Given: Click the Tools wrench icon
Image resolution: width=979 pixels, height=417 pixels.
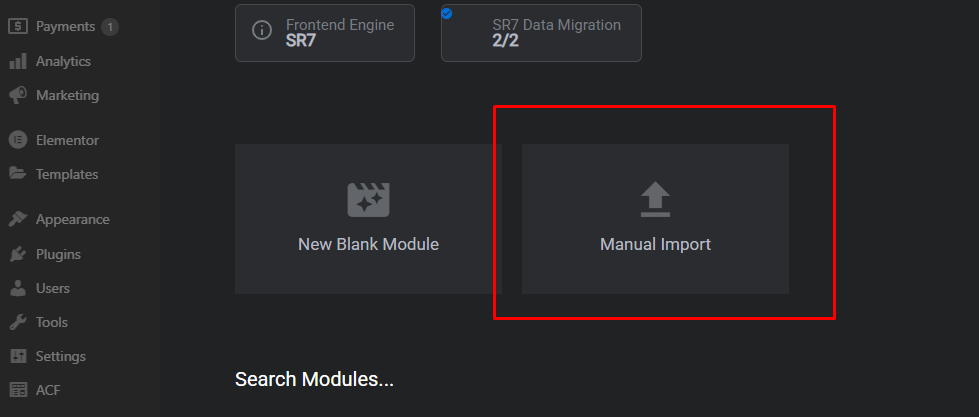Looking at the screenshot, I should pyautogui.click(x=17, y=322).
